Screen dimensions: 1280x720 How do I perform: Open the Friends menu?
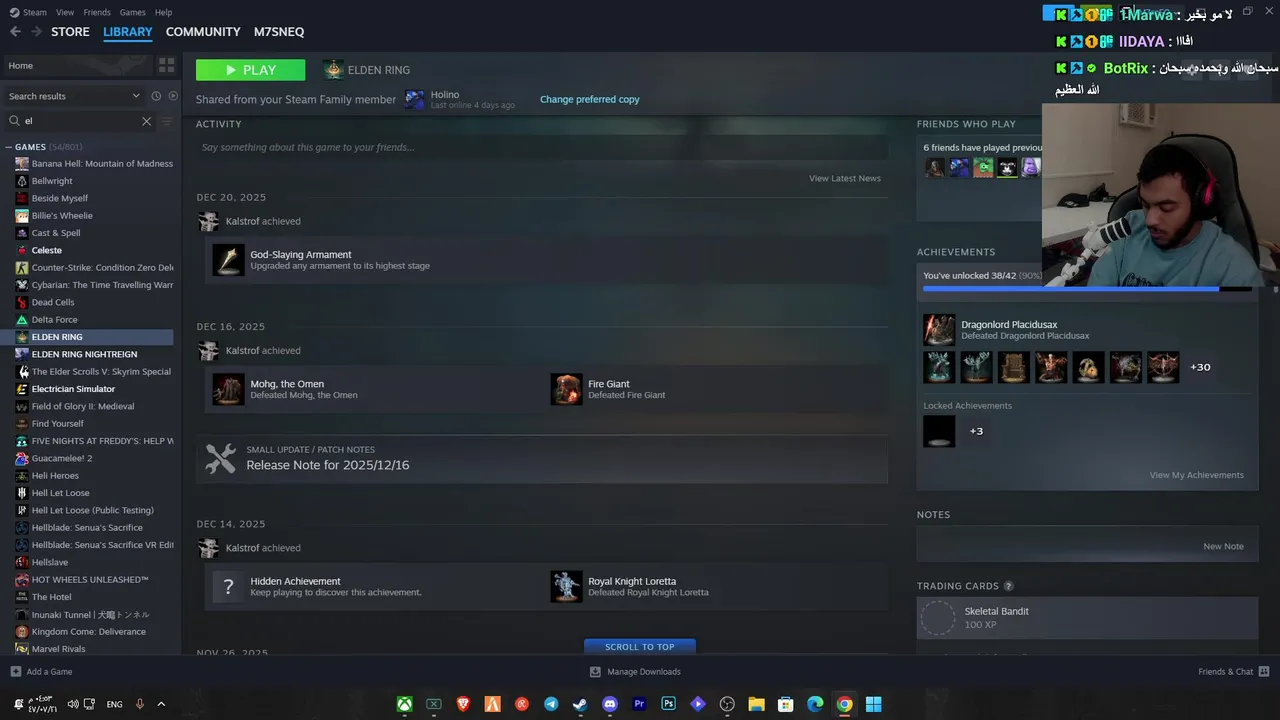(x=97, y=12)
